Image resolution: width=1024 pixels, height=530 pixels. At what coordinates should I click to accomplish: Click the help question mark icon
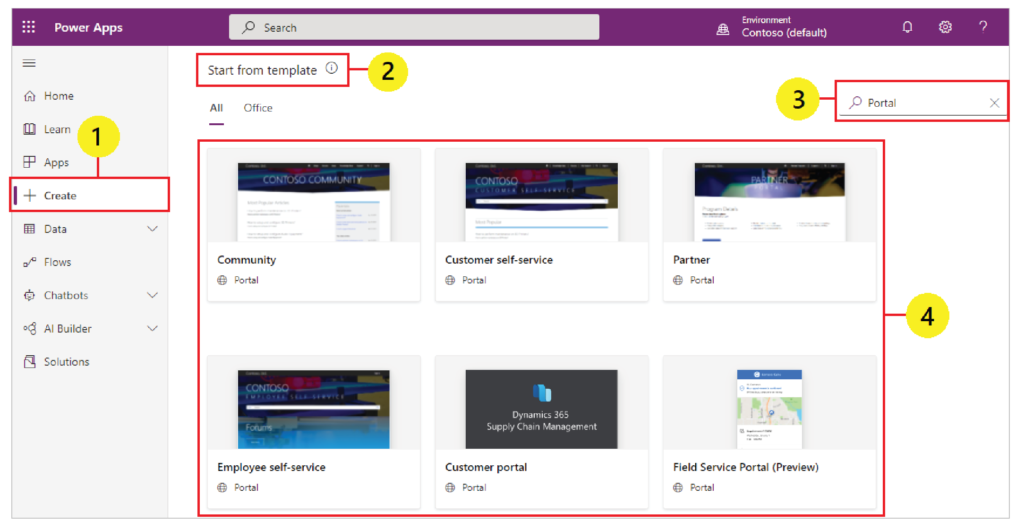983,27
